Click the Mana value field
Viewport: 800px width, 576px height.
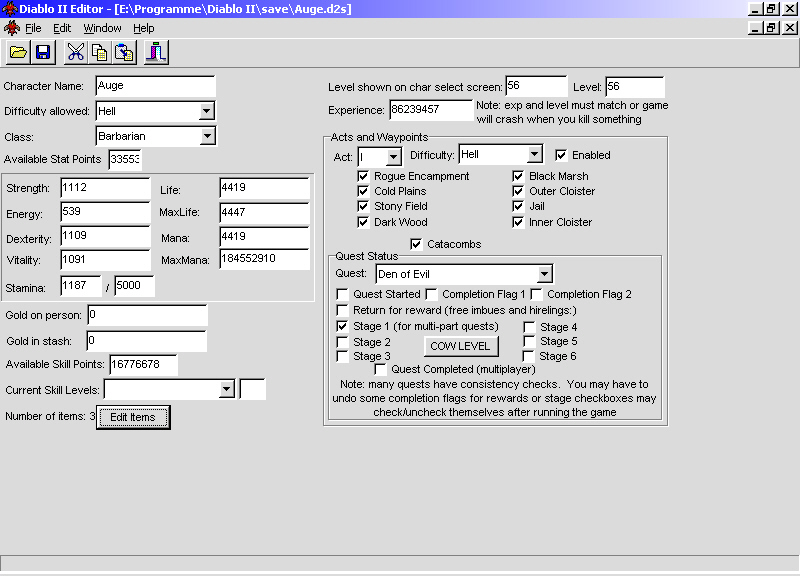click(264, 237)
